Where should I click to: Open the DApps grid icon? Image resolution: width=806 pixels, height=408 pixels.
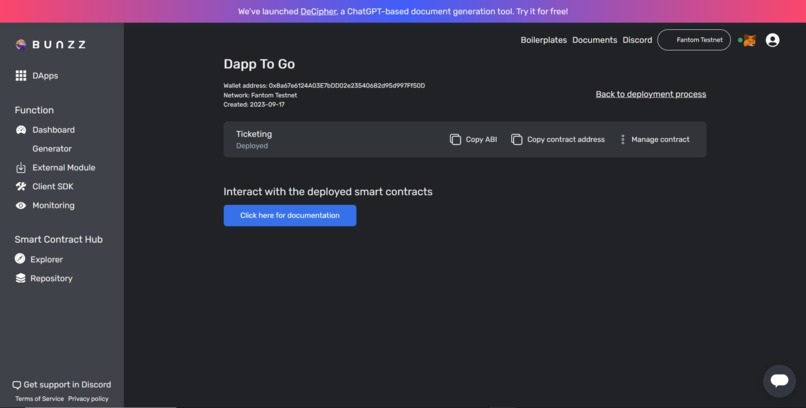(21, 76)
